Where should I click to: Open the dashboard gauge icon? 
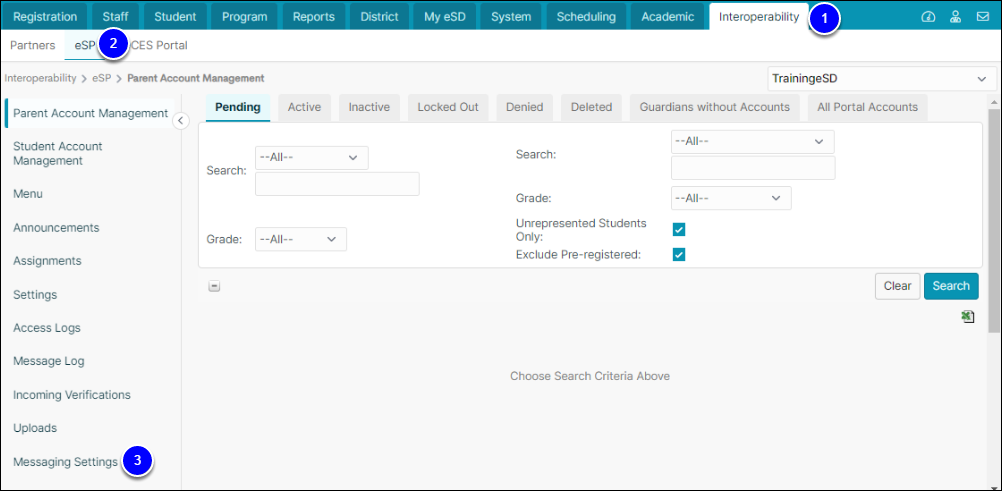(x=928, y=17)
